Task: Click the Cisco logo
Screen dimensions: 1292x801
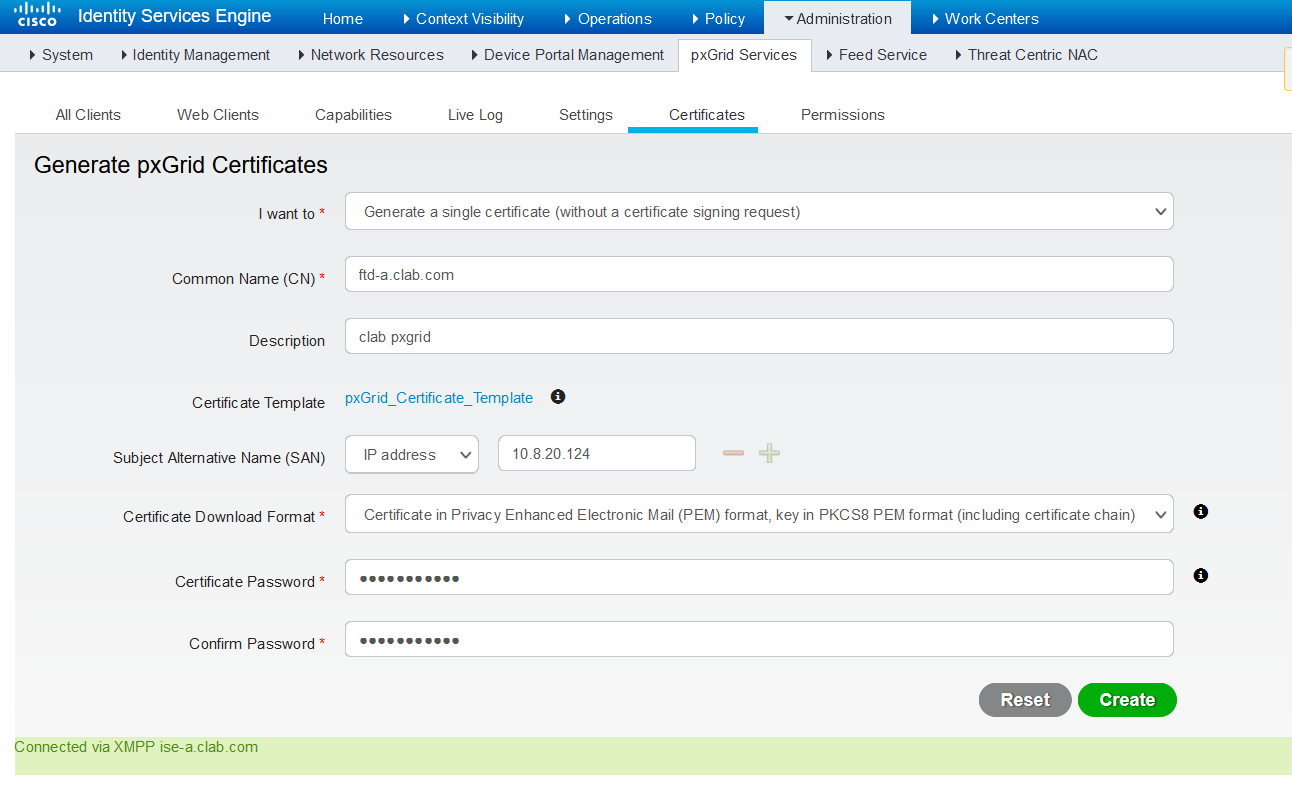Action: (38, 15)
